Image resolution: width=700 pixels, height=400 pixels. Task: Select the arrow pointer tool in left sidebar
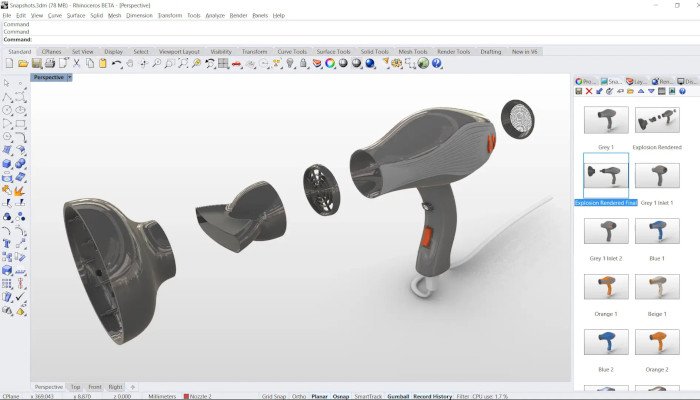tap(8, 84)
